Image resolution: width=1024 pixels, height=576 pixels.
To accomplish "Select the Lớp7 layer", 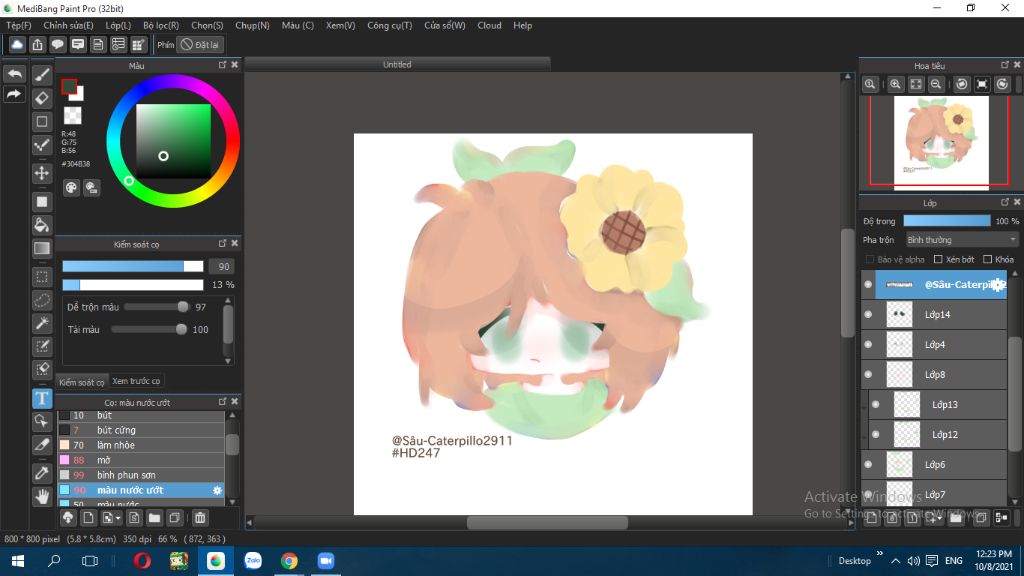I will tap(934, 494).
